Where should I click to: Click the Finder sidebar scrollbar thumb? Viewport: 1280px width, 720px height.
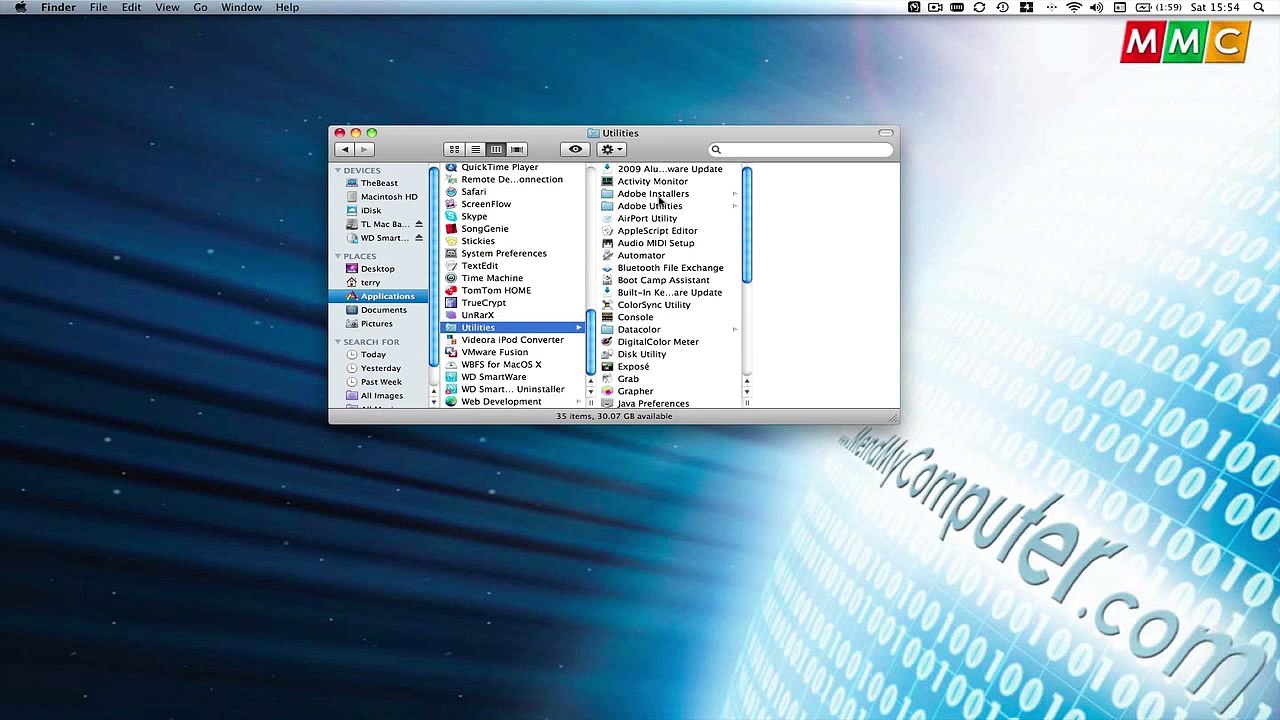tap(434, 266)
